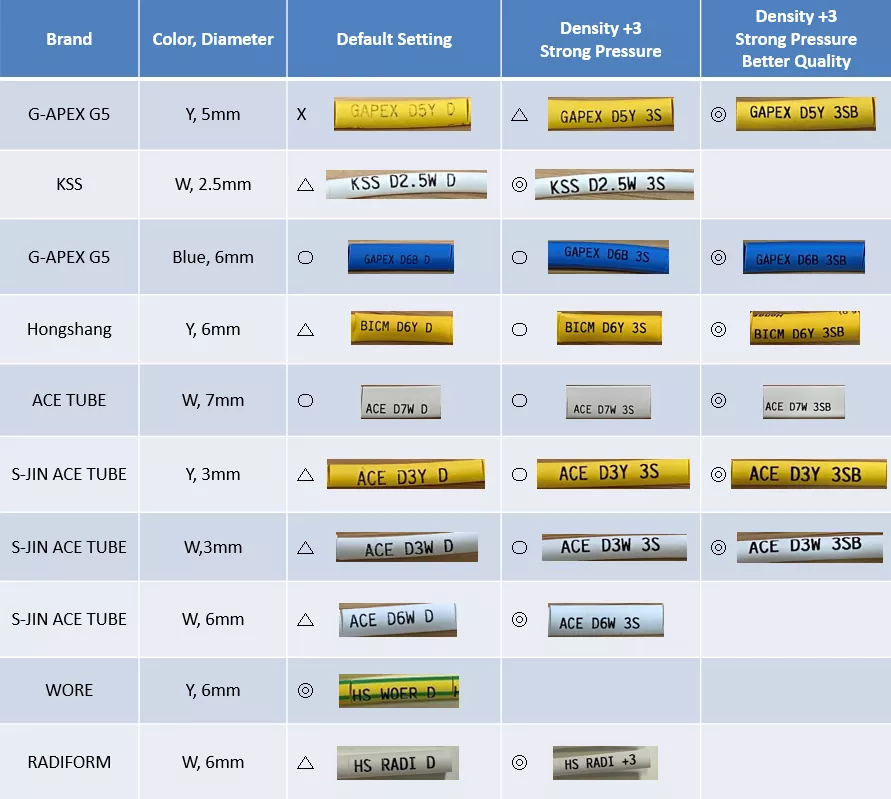
Task: Select the RADIFORM brand cell
Action: pyautogui.click(x=69, y=762)
